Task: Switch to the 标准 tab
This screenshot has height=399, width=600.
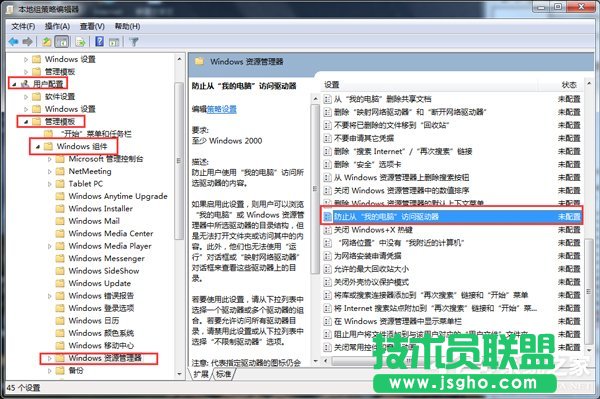Action: (x=223, y=374)
